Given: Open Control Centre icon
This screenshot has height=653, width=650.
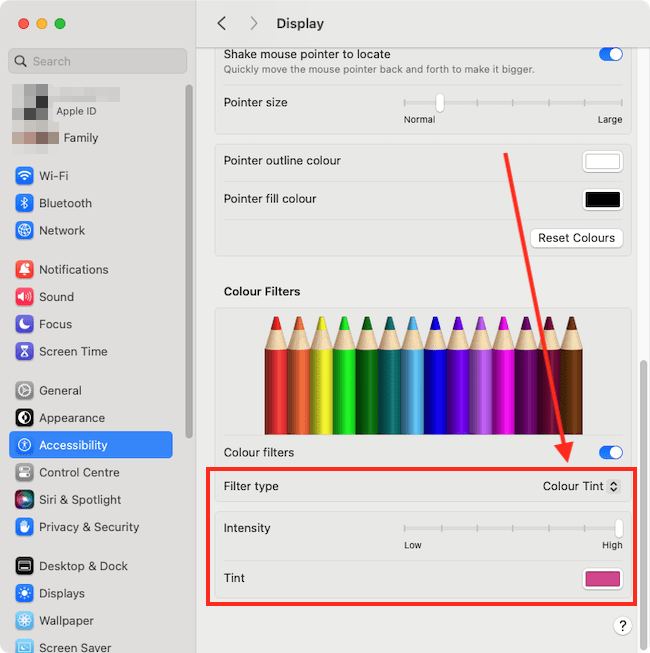Looking at the screenshot, I should point(25,473).
